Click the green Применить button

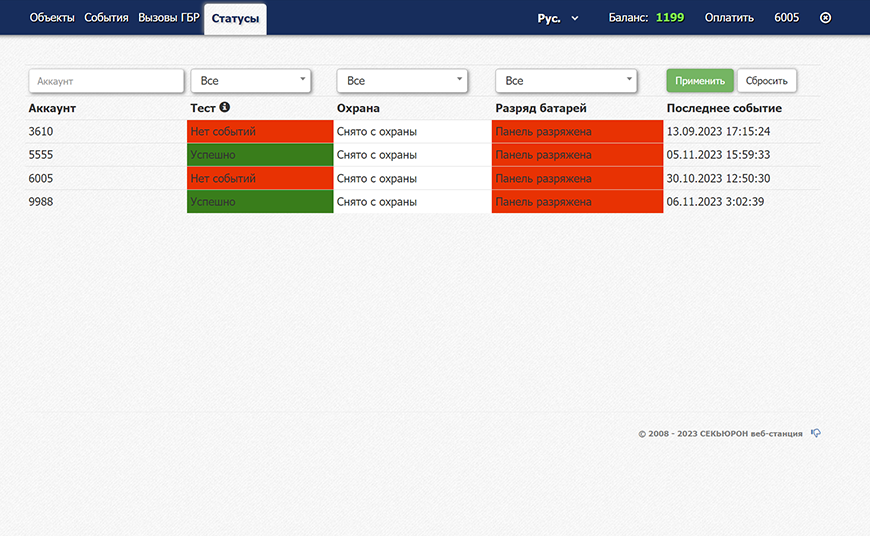pos(700,81)
